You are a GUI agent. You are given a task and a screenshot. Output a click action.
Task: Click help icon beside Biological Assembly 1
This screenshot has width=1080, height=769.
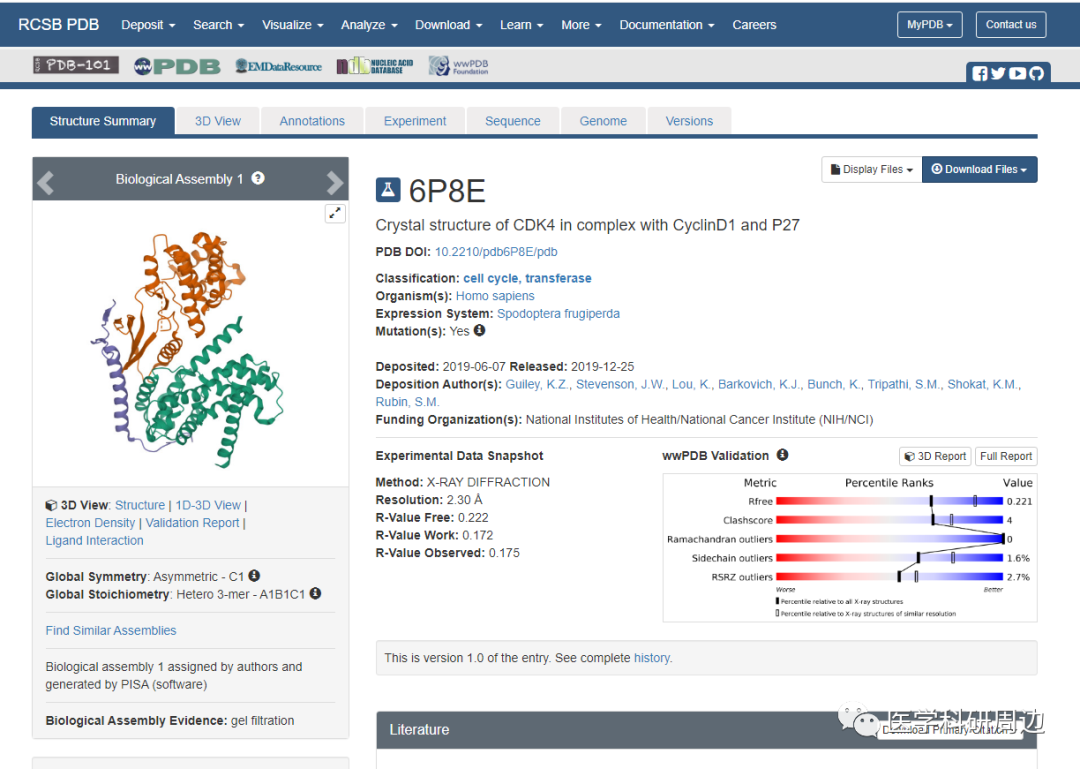coord(258,178)
